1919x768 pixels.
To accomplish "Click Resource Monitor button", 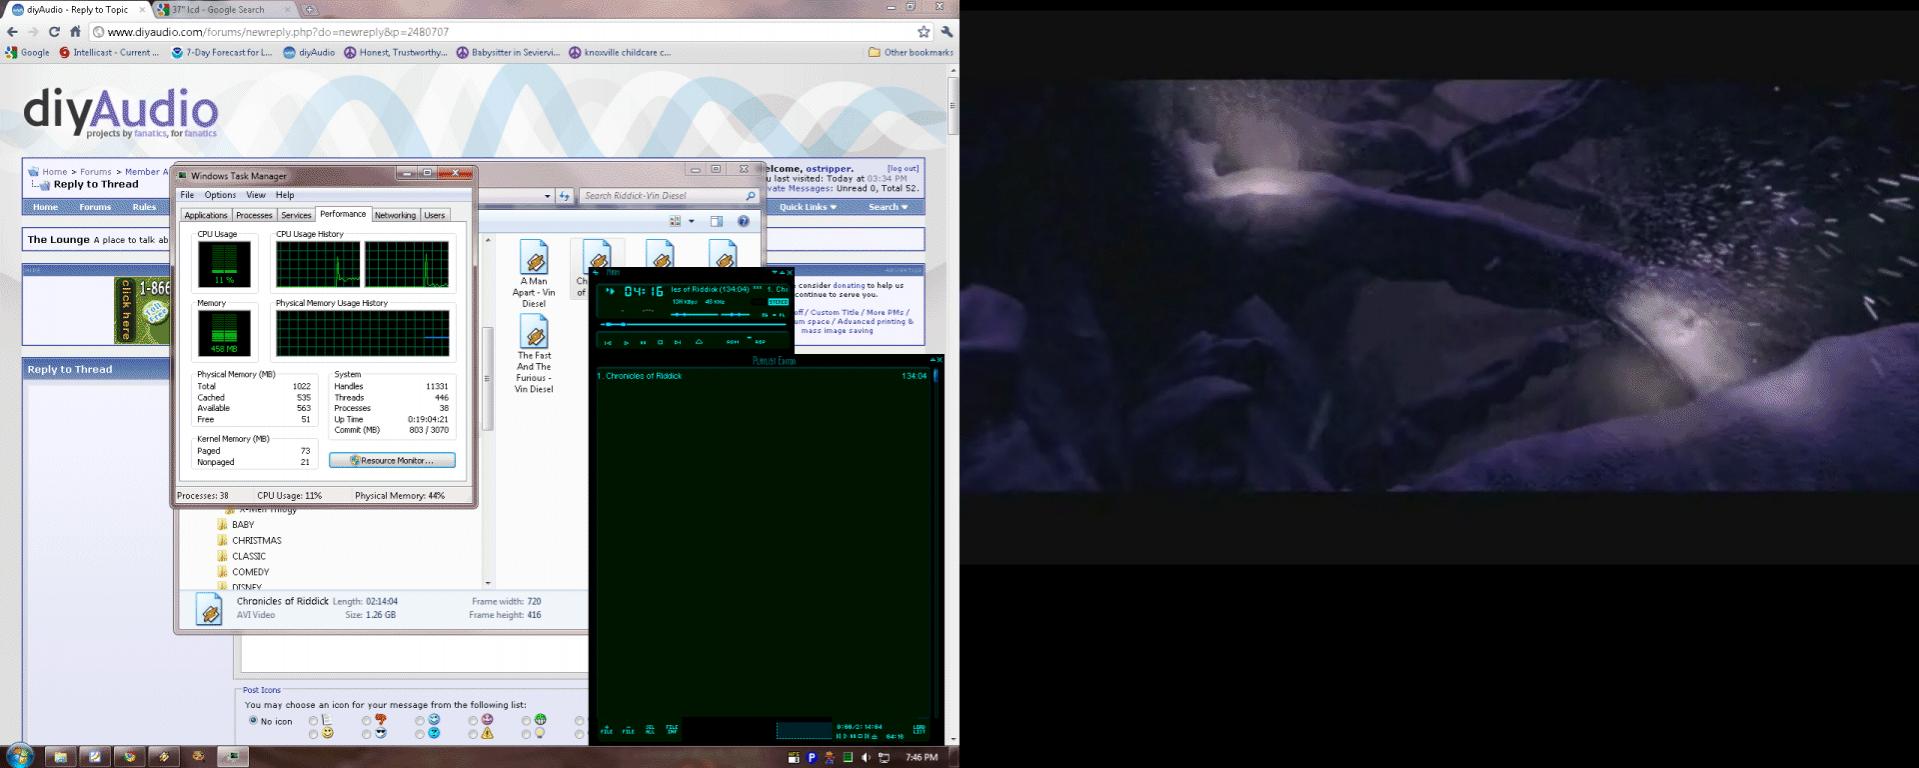I will [392, 460].
